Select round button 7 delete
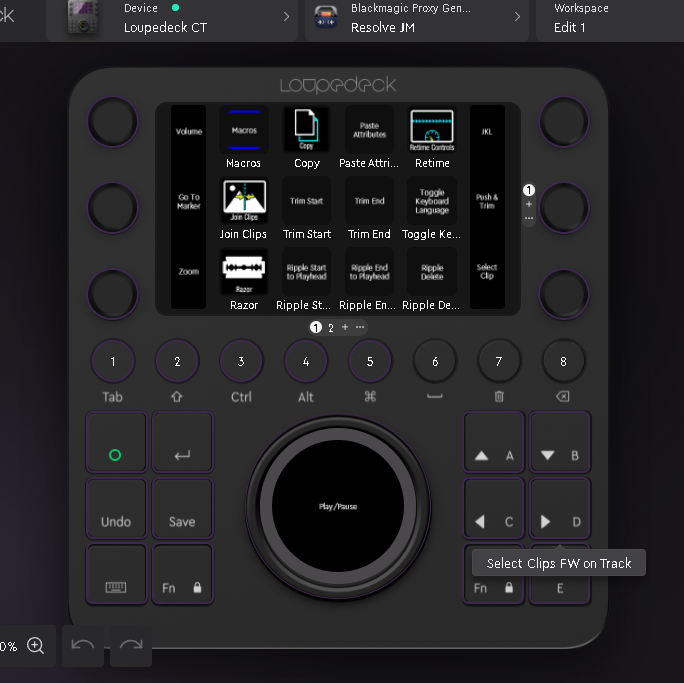Image resolution: width=684 pixels, height=683 pixels. tap(499, 362)
